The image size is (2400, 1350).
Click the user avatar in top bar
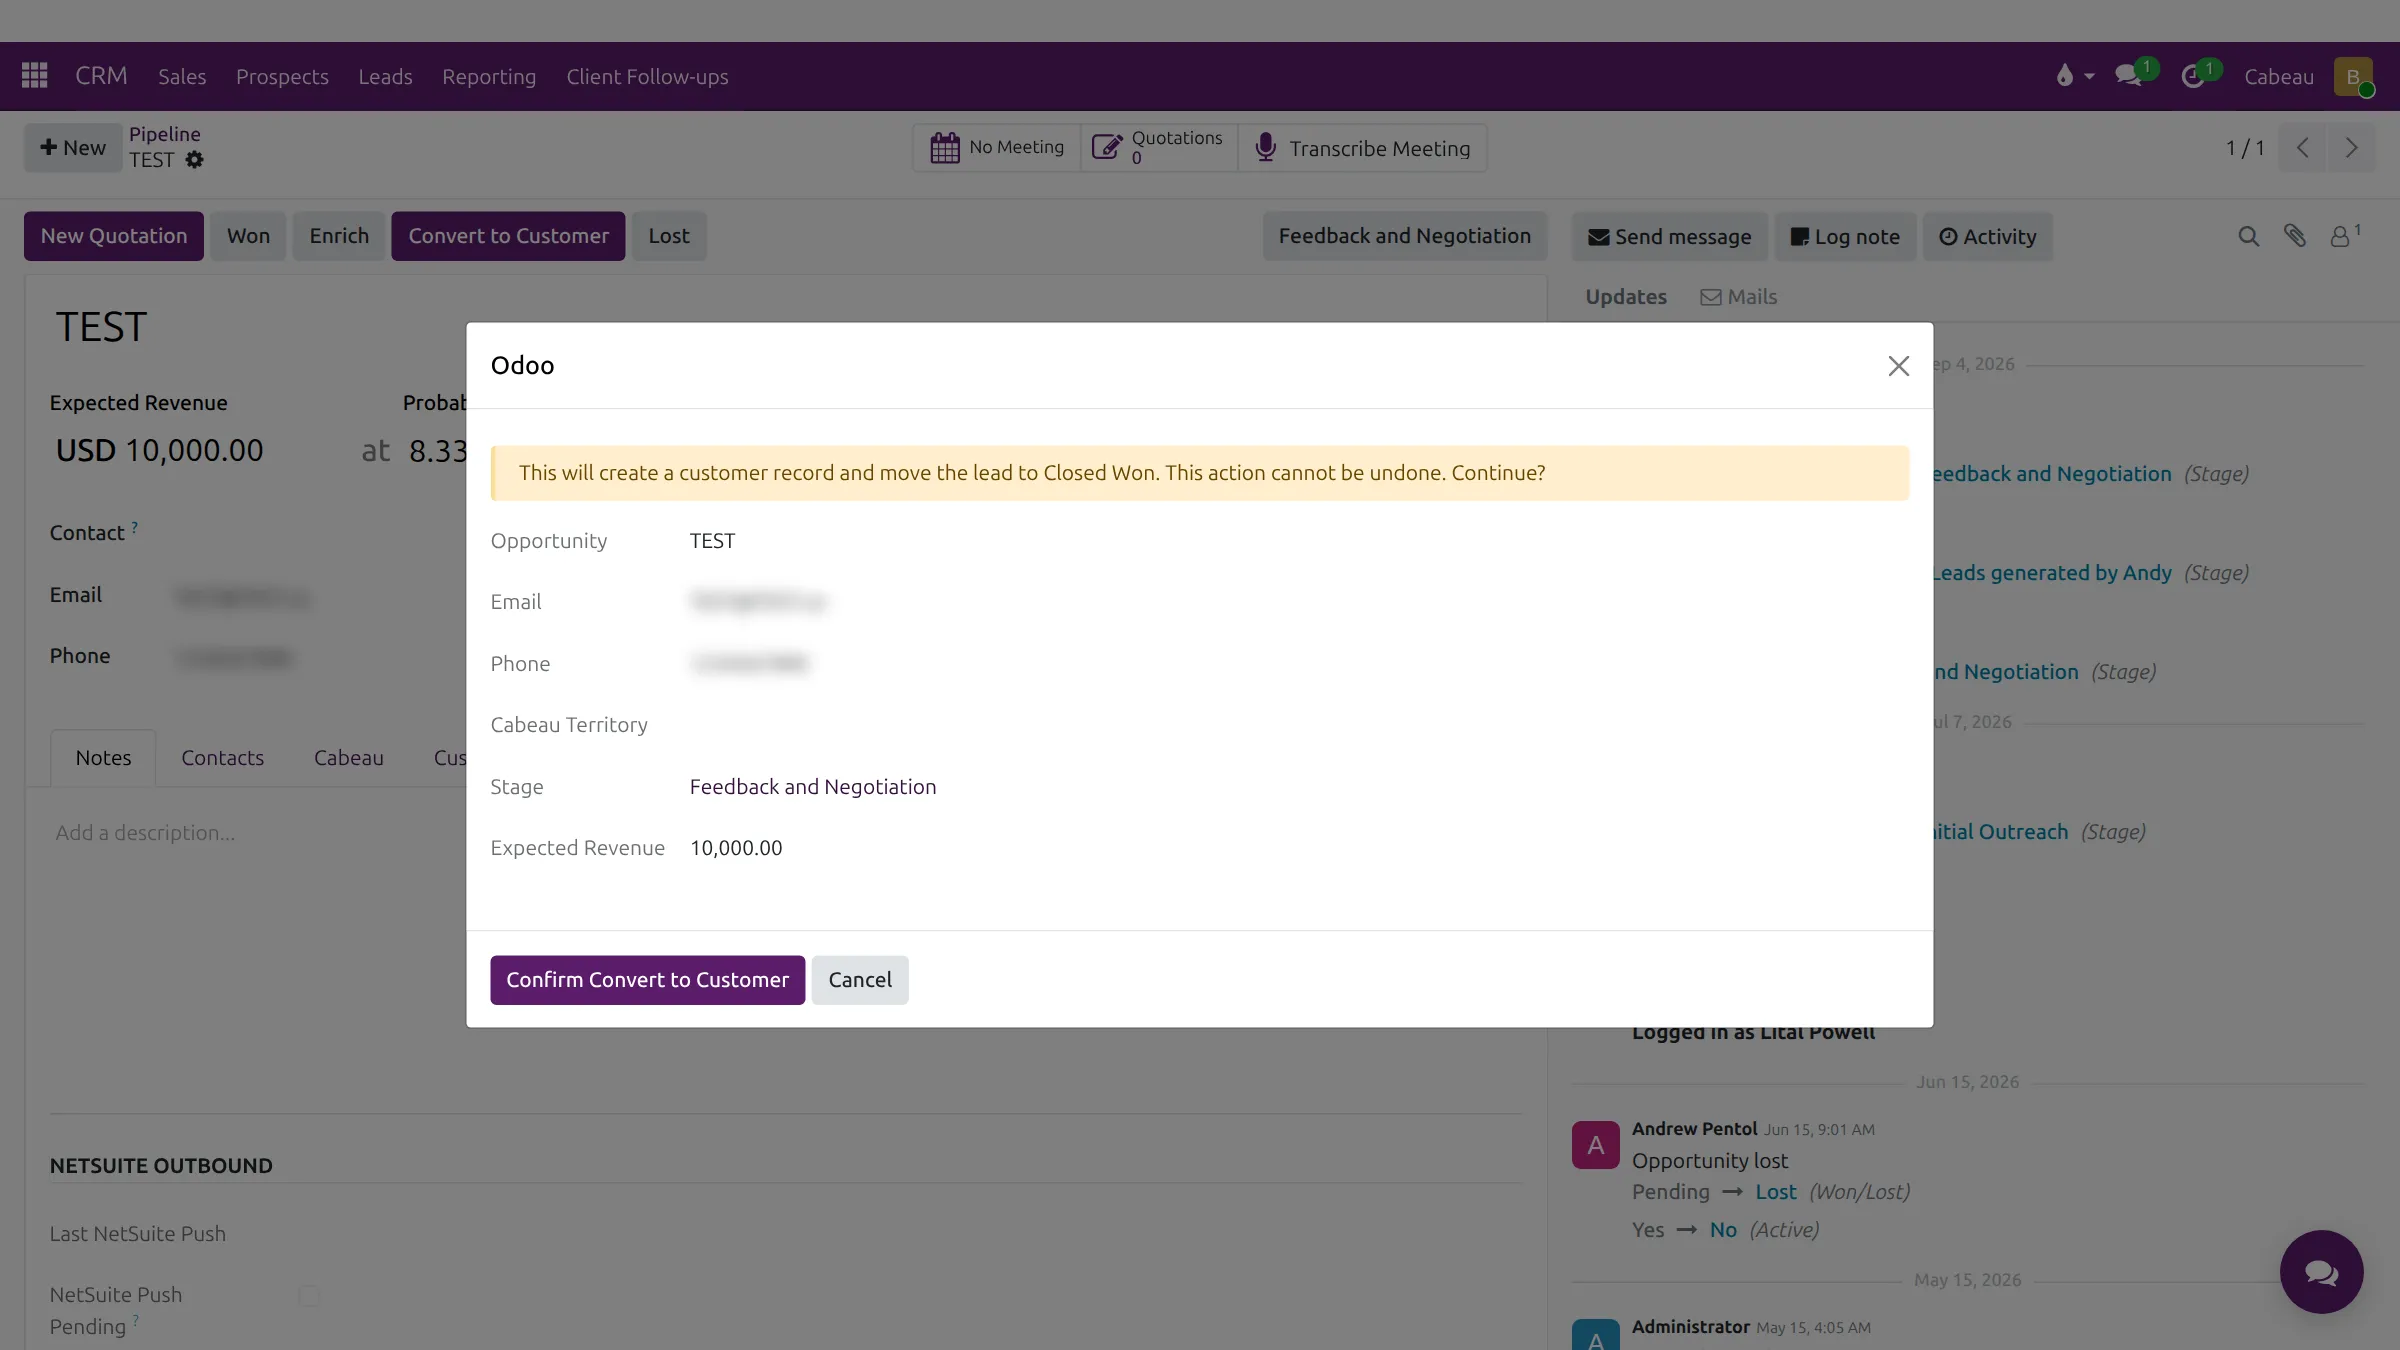click(x=2353, y=77)
